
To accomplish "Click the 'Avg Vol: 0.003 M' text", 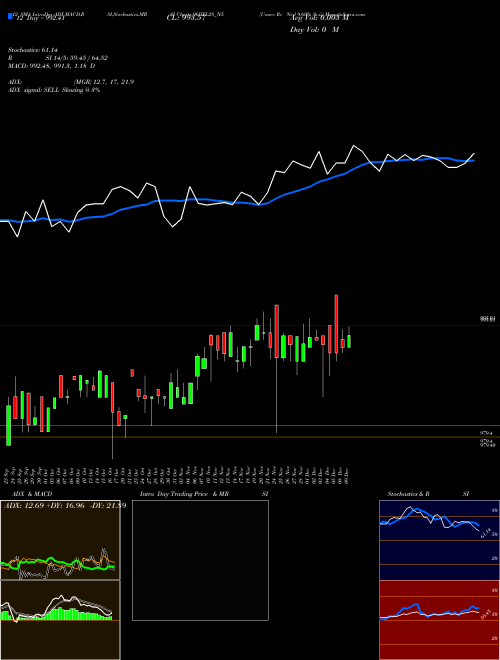I will (319, 18).
